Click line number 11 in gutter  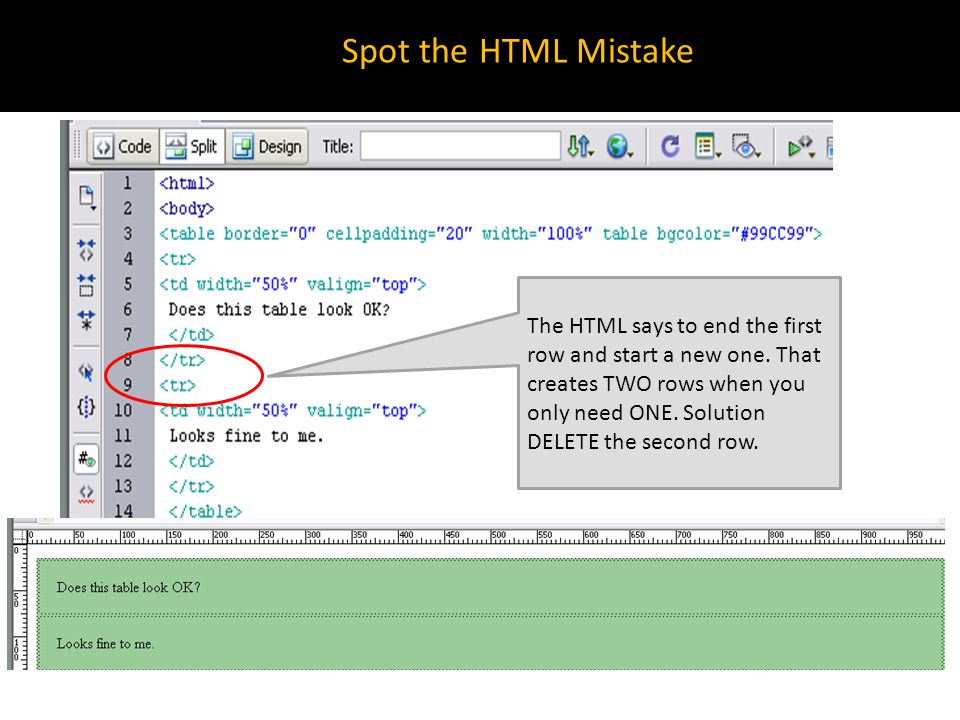click(123, 436)
